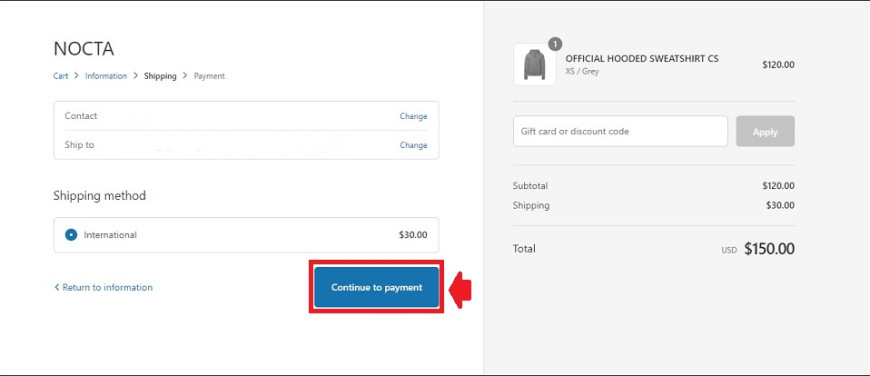Select the International shipping radio button
The width and height of the screenshot is (870, 376).
click(x=71, y=235)
